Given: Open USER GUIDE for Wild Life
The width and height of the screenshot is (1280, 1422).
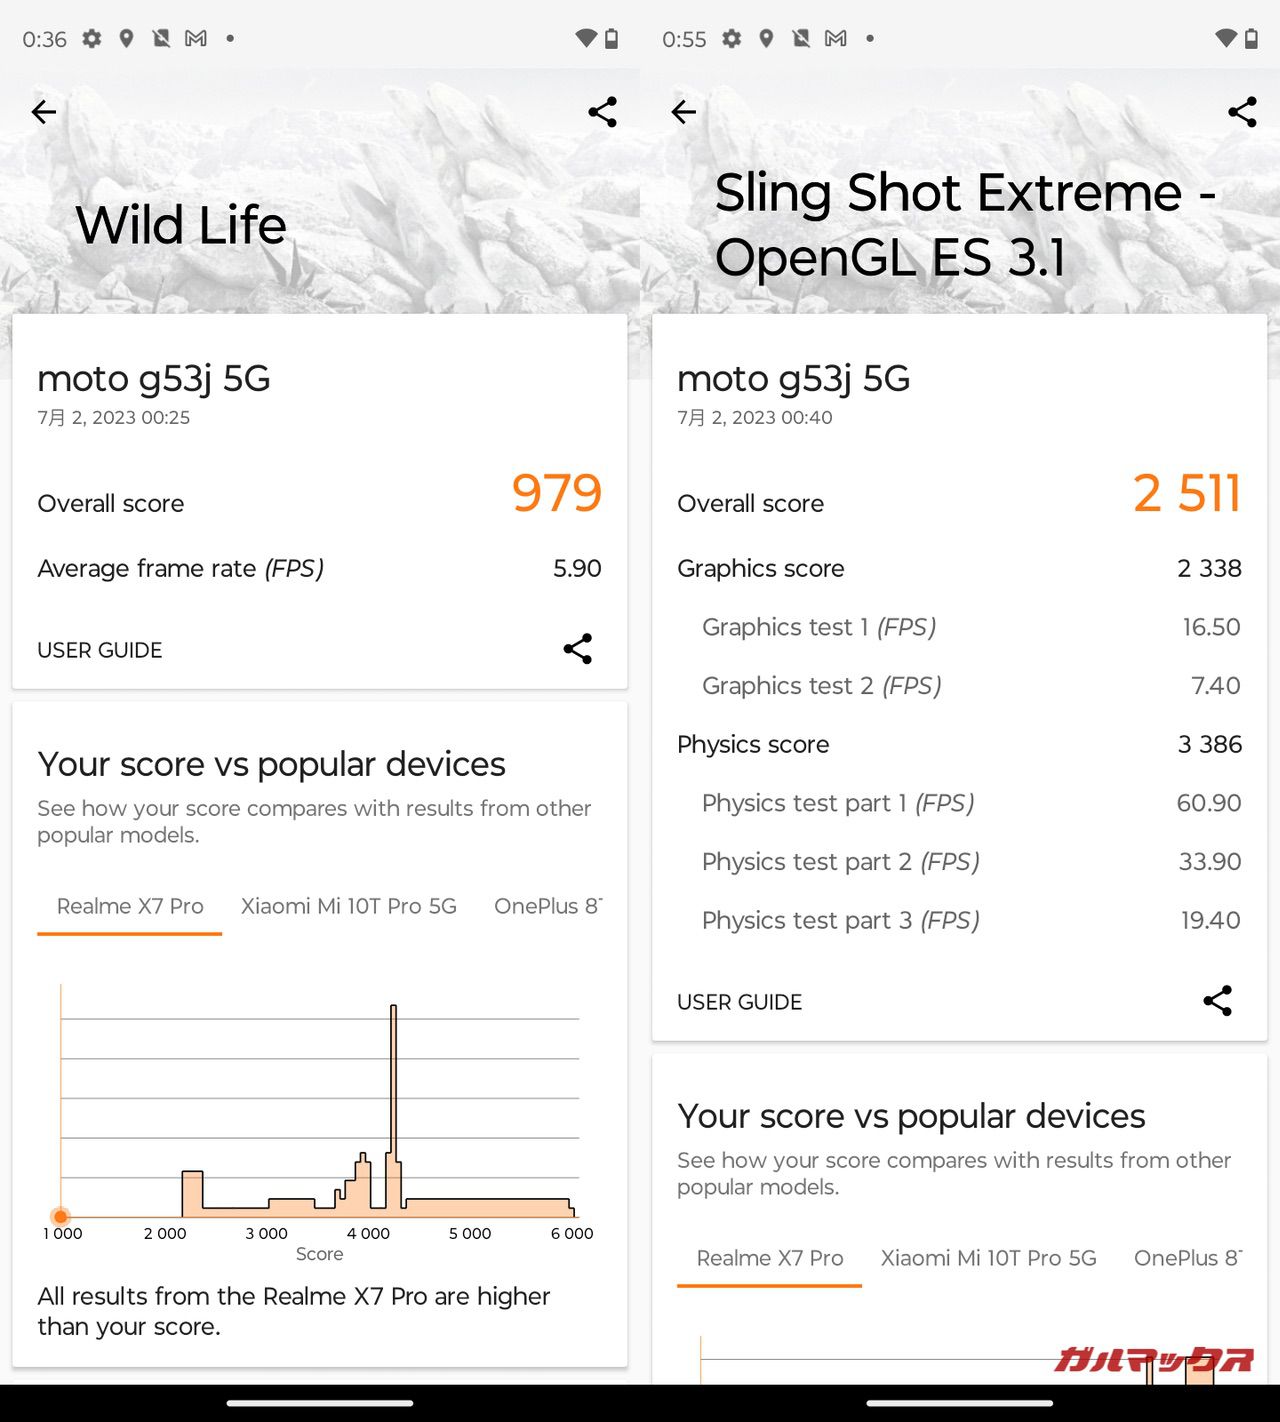Looking at the screenshot, I should 100,650.
